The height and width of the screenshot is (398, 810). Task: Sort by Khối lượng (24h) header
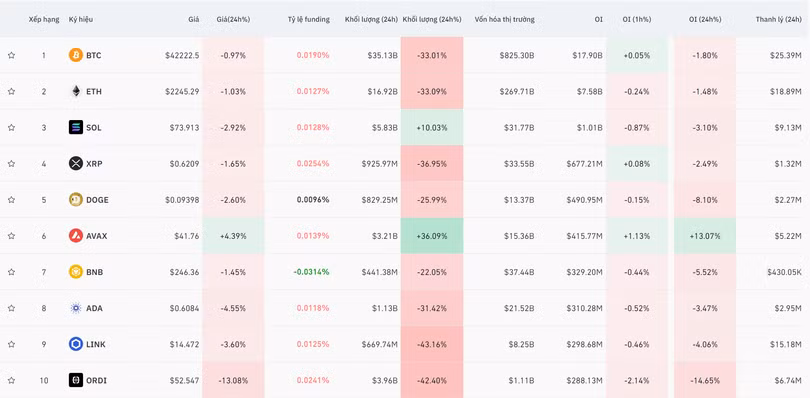pyautogui.click(x=371, y=20)
